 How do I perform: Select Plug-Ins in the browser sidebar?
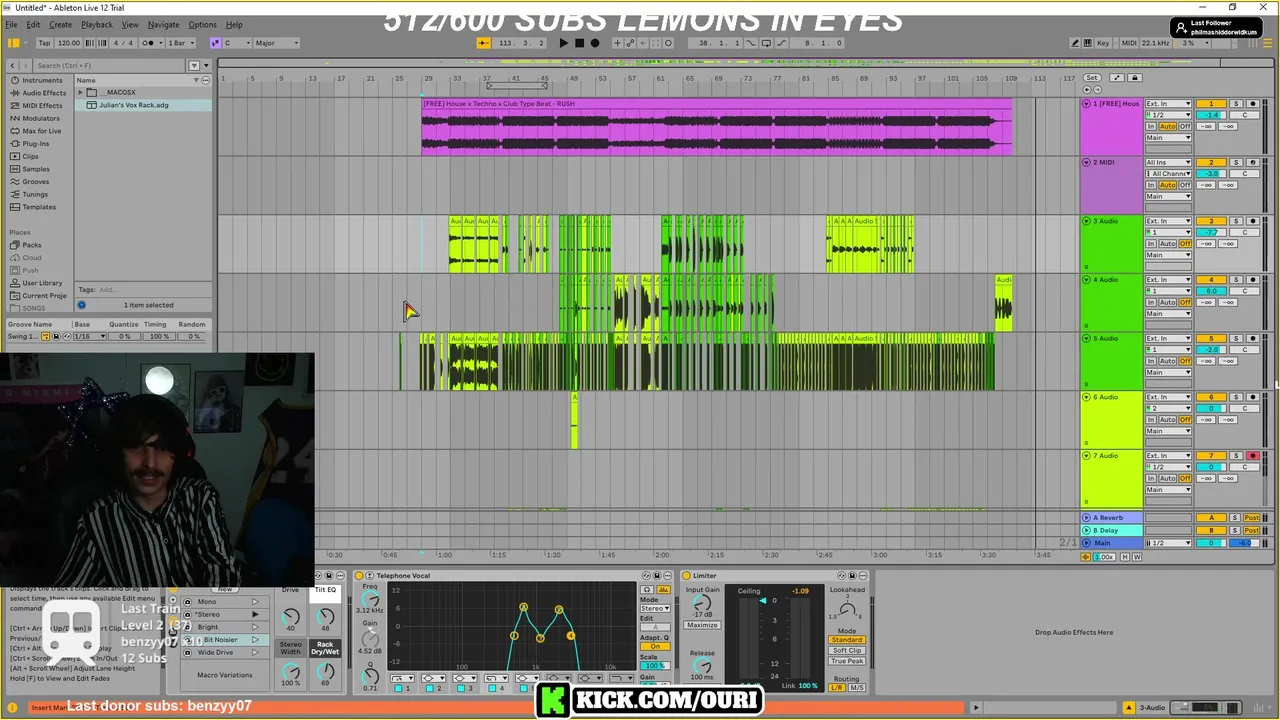click(35, 144)
